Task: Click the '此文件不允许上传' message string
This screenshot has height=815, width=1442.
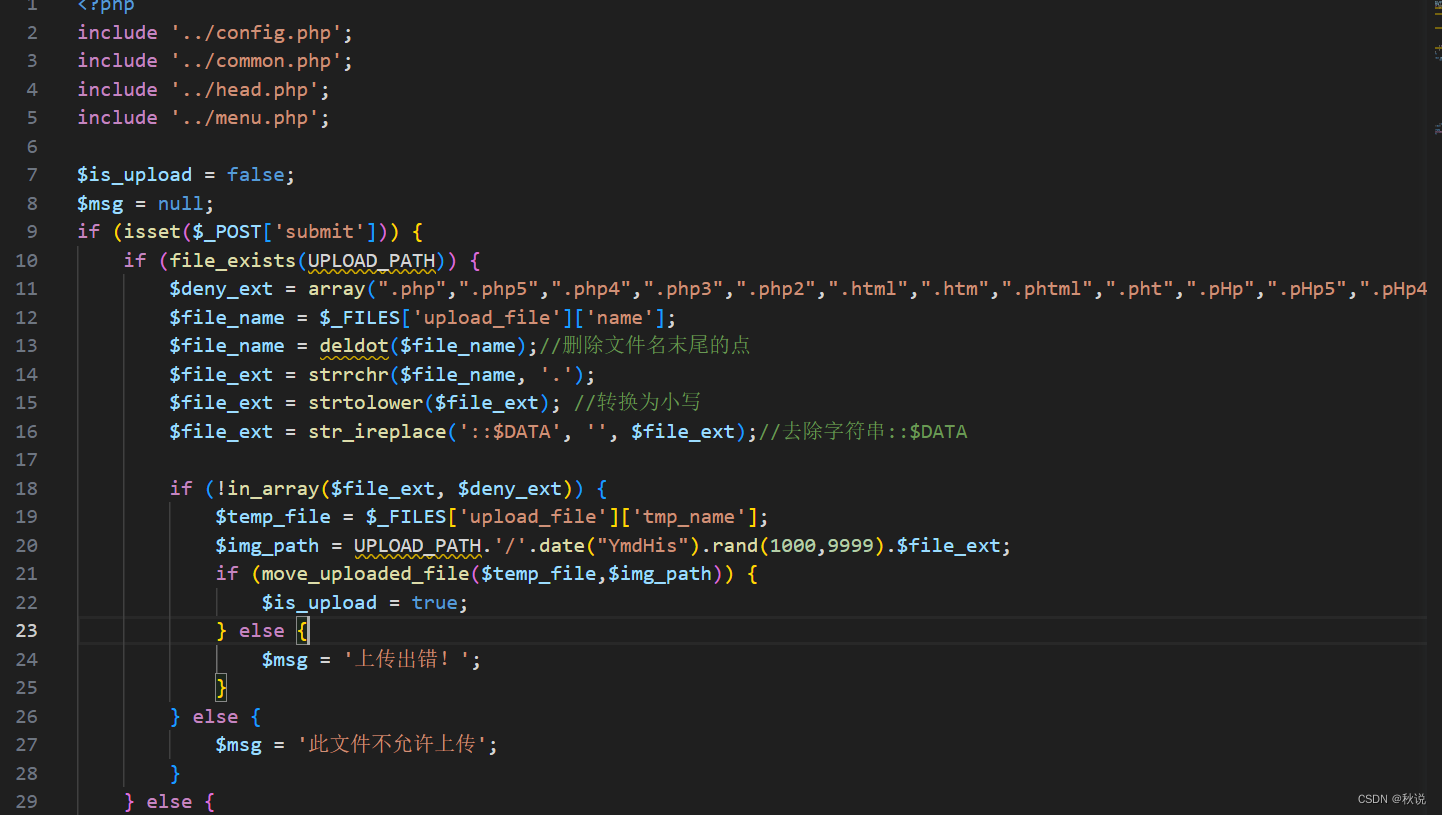Action: point(394,745)
